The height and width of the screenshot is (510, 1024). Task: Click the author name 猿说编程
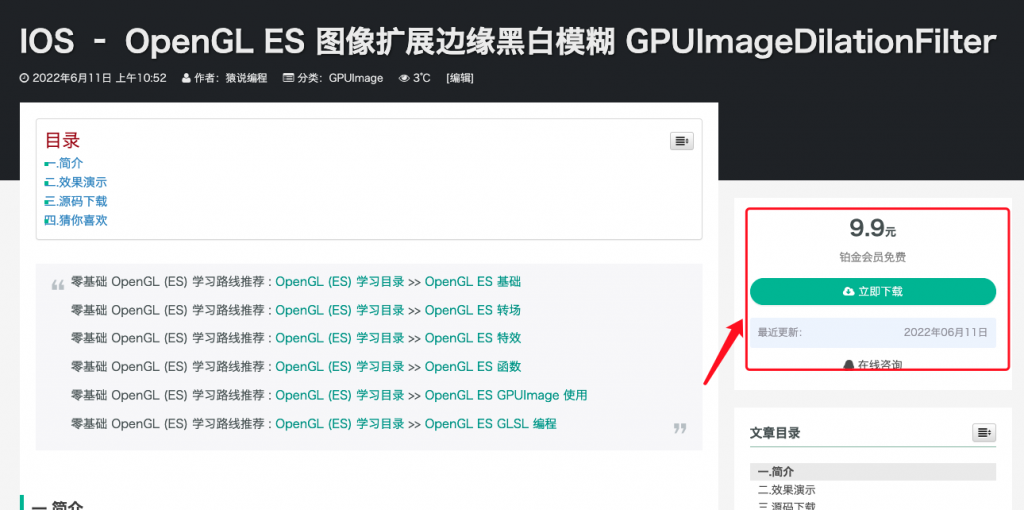246,78
